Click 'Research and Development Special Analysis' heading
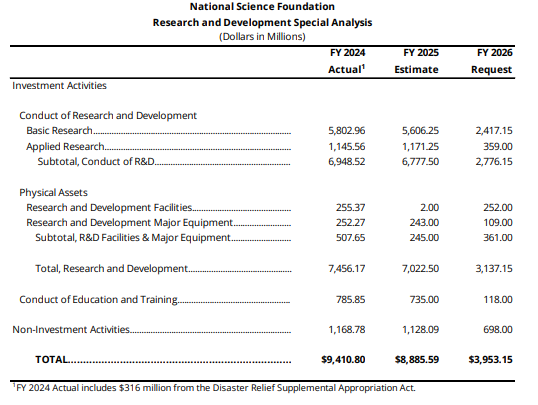Screen dimensions: 538x405 coord(262,23)
